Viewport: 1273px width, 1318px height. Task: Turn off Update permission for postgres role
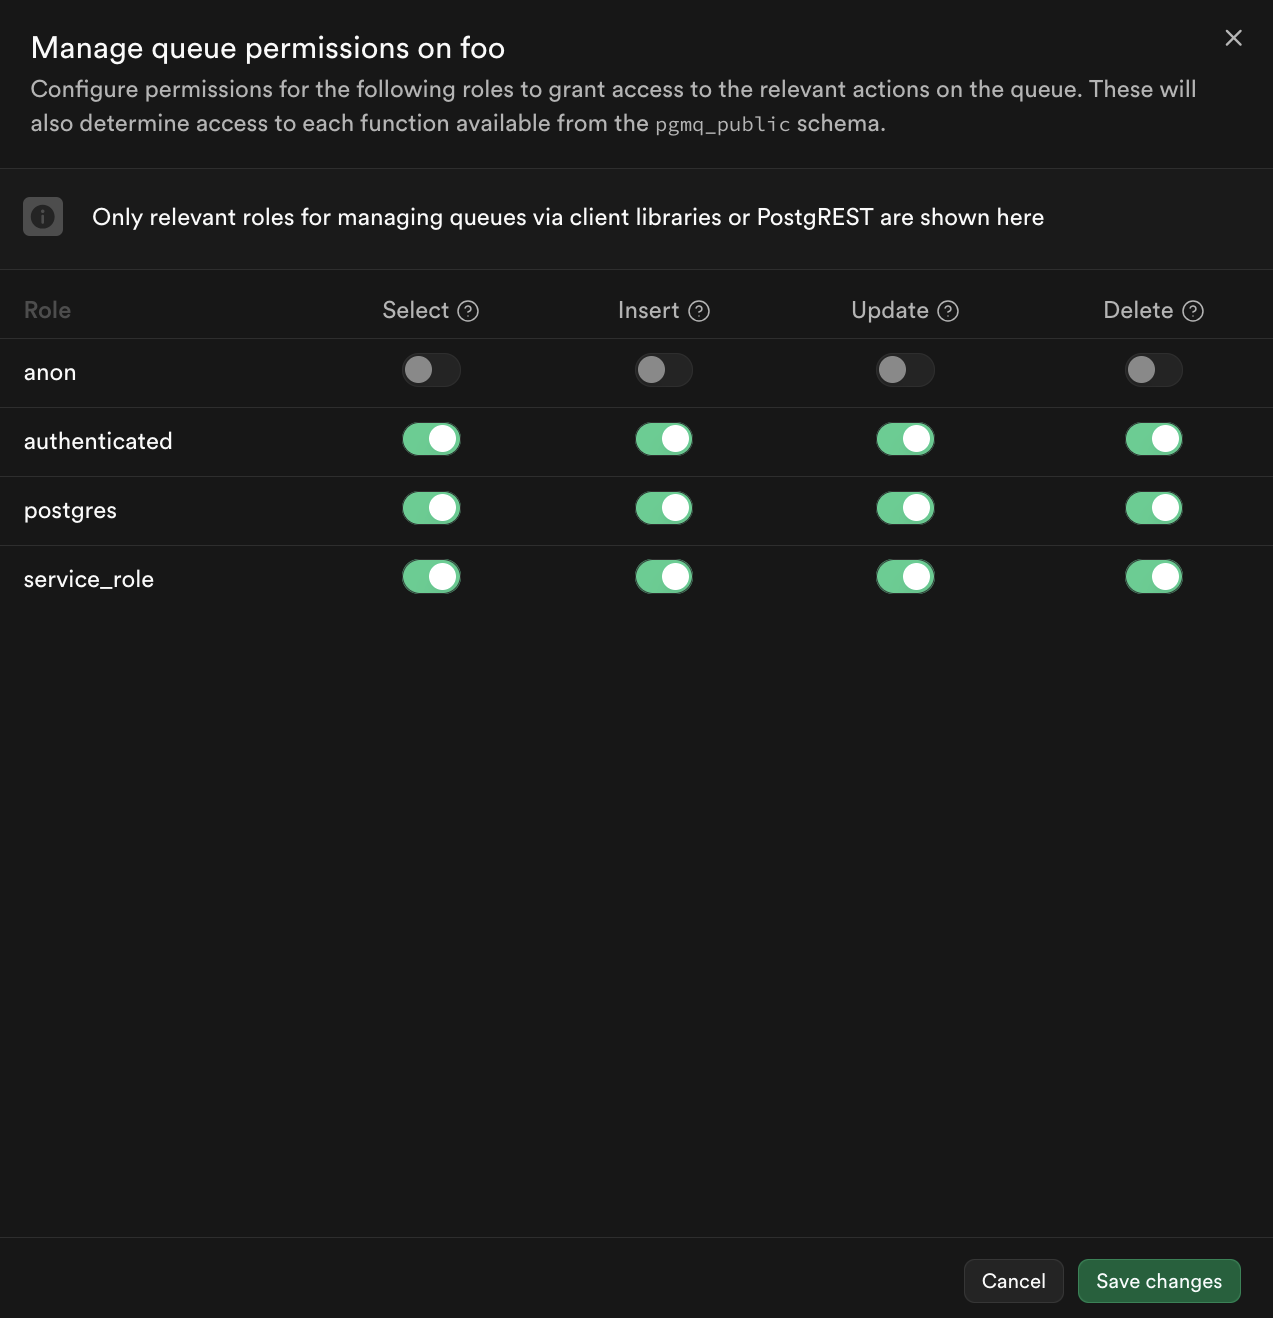905,508
